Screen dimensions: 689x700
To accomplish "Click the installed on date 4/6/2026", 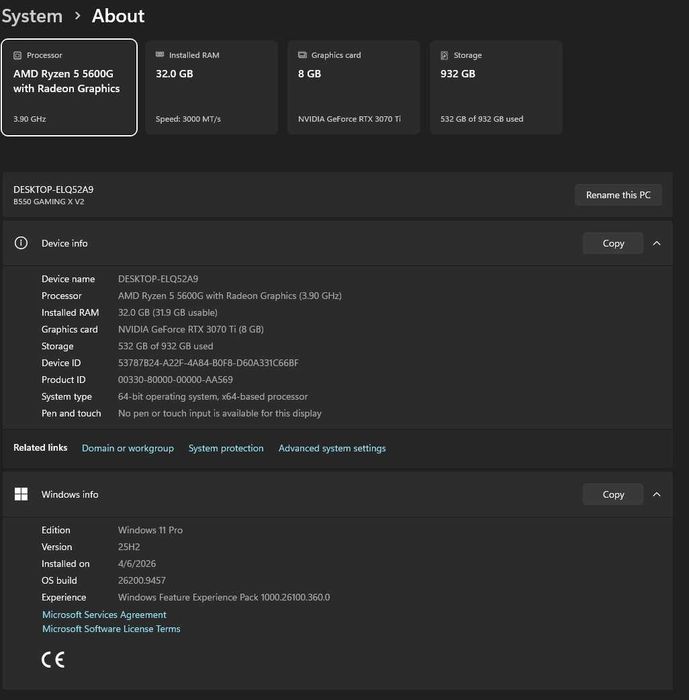I will pyautogui.click(x=137, y=564).
